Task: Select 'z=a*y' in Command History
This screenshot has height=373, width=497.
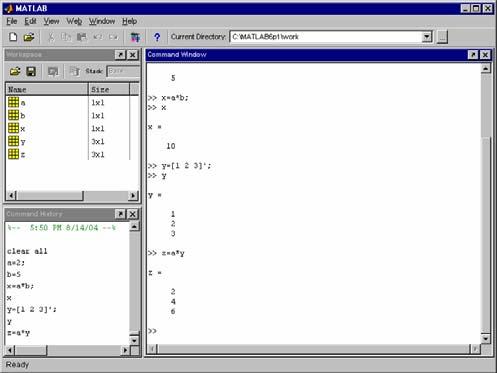Action: [18, 333]
